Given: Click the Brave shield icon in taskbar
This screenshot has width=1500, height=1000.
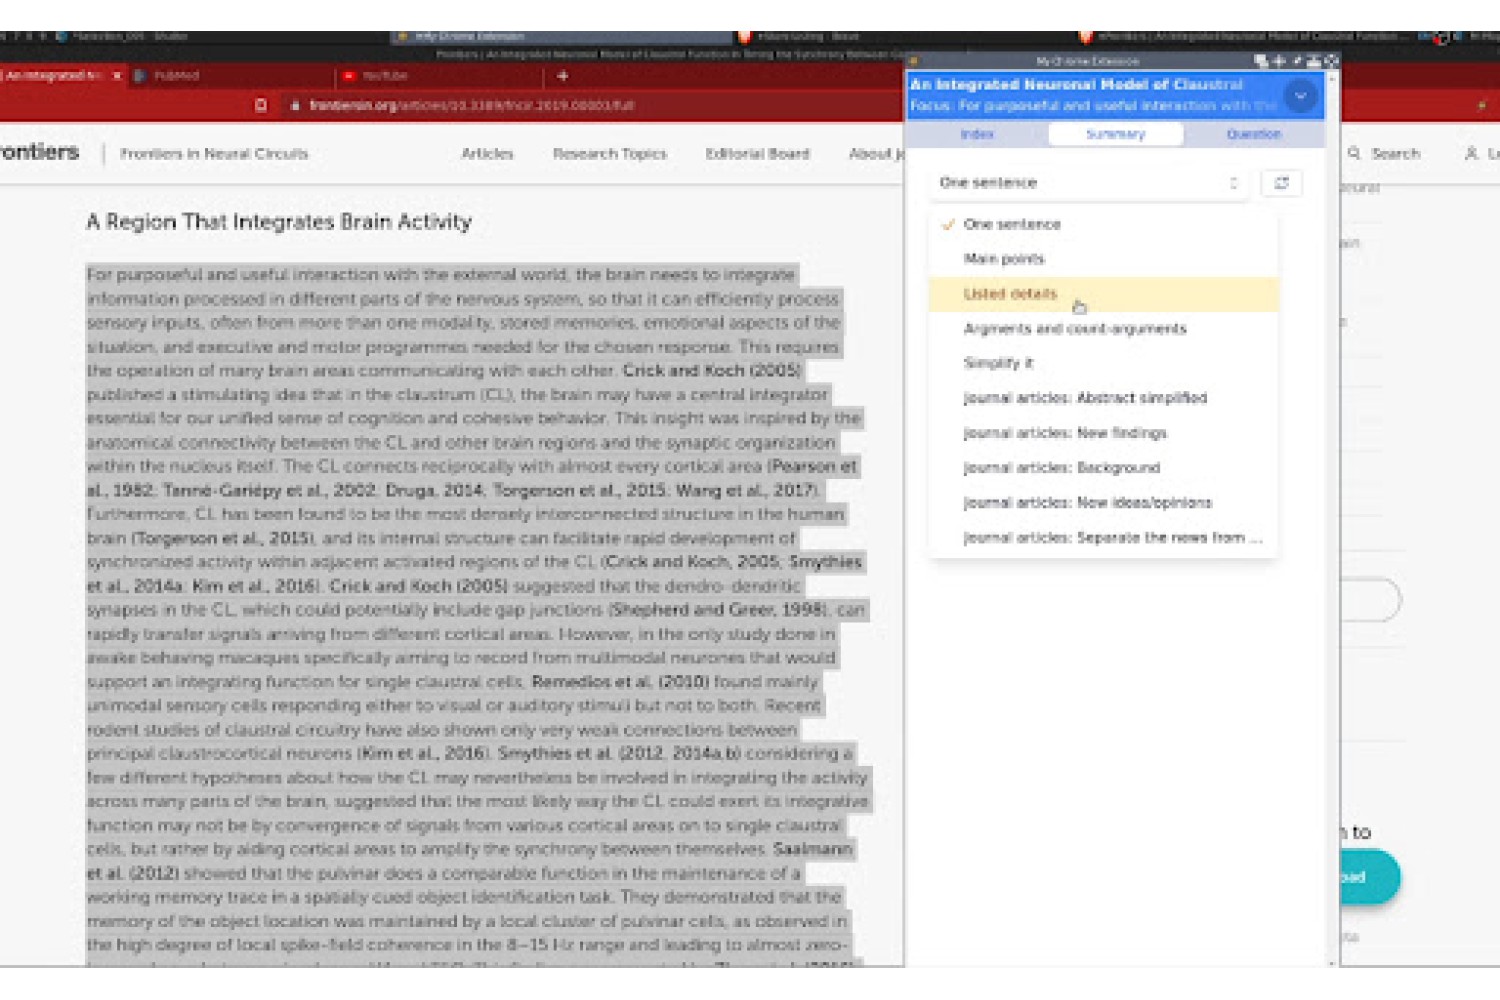Looking at the screenshot, I should point(745,37).
